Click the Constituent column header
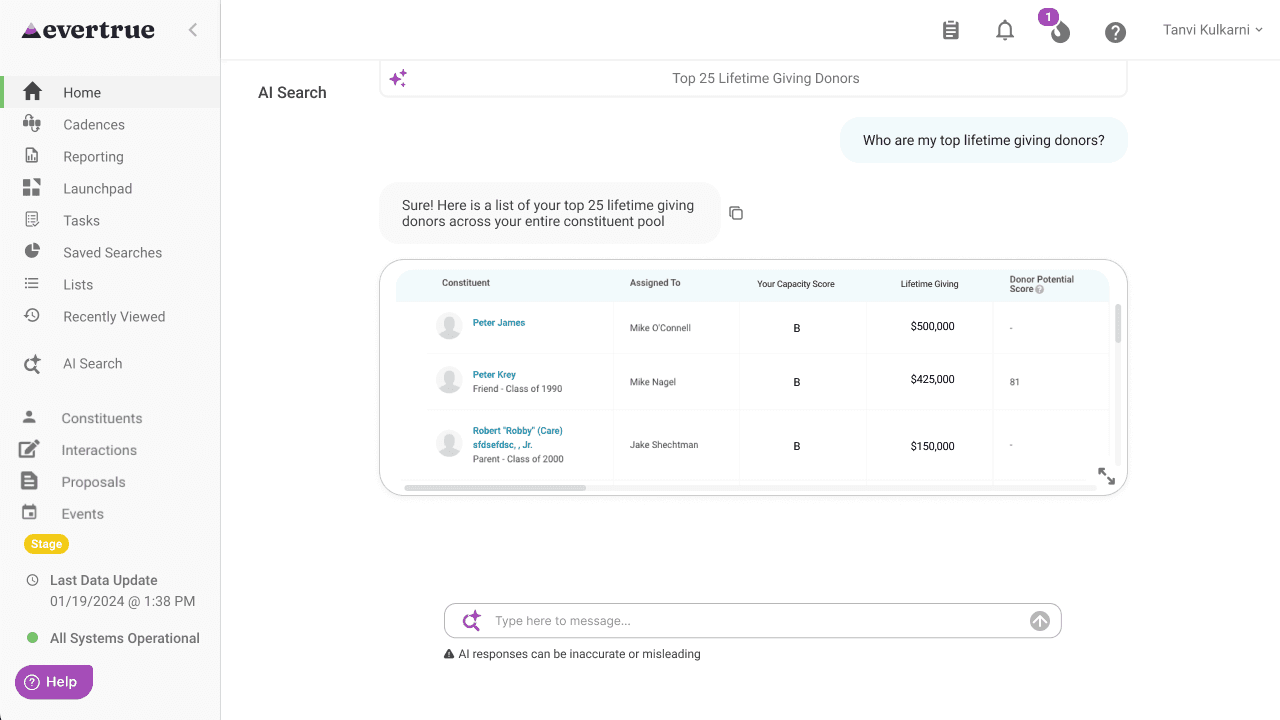1280x720 pixels. coord(466,283)
